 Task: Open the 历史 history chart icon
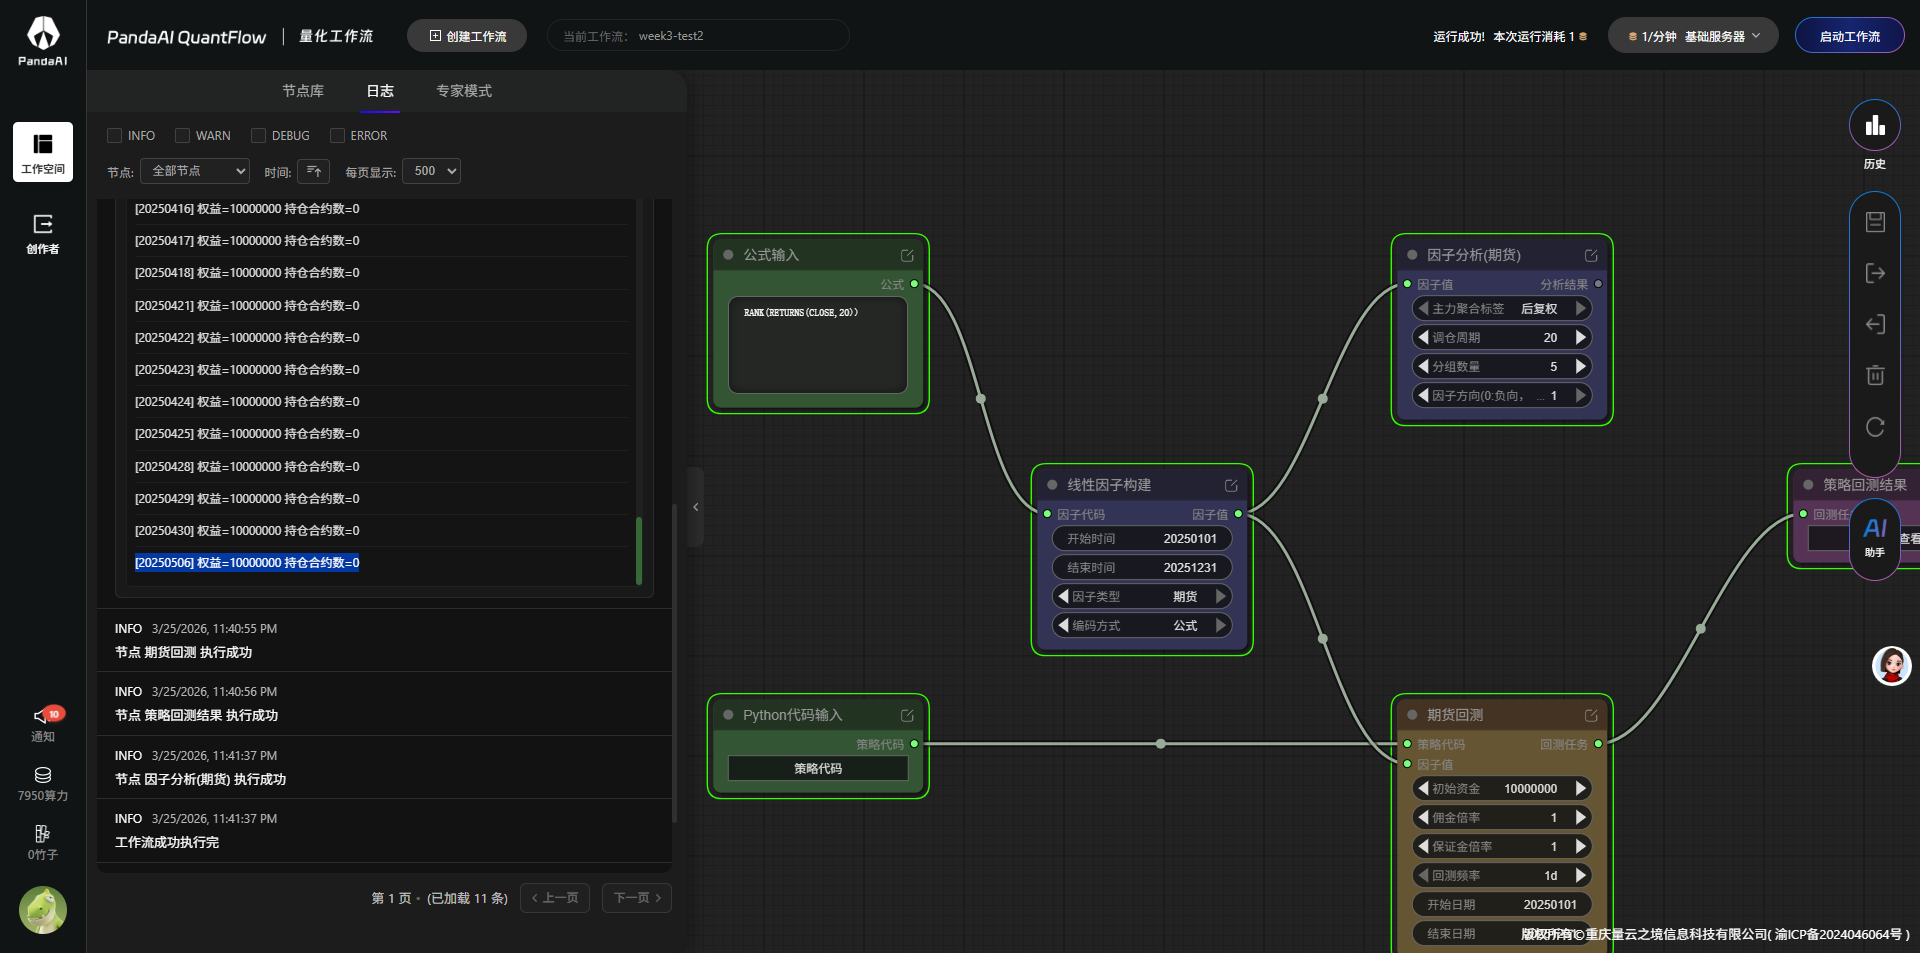click(1874, 127)
